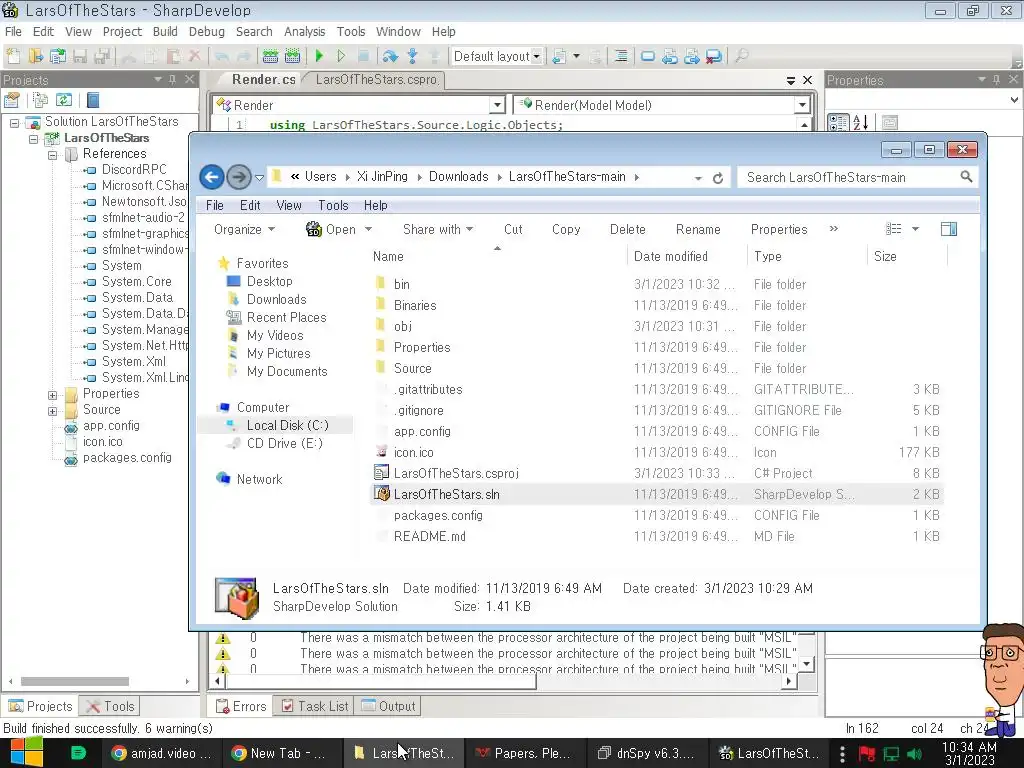Click the Open File toolbar icon in SharpDevelop
This screenshot has height=768, width=1024.
[35, 56]
